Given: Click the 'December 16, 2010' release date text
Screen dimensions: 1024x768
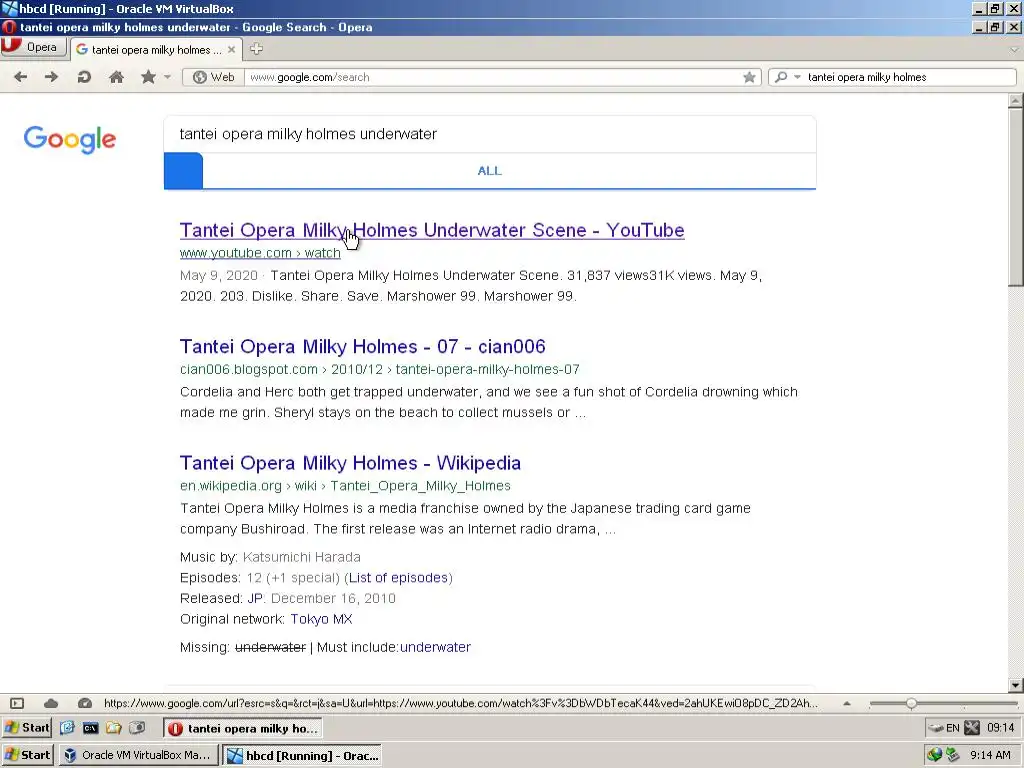Looking at the screenshot, I should tap(333, 598).
